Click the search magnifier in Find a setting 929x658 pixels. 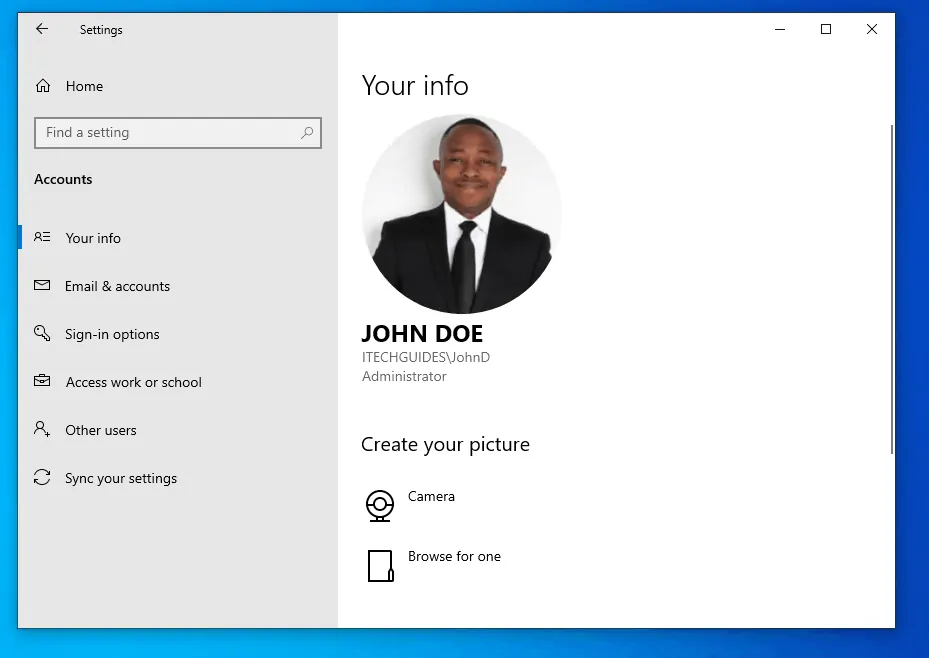click(307, 132)
